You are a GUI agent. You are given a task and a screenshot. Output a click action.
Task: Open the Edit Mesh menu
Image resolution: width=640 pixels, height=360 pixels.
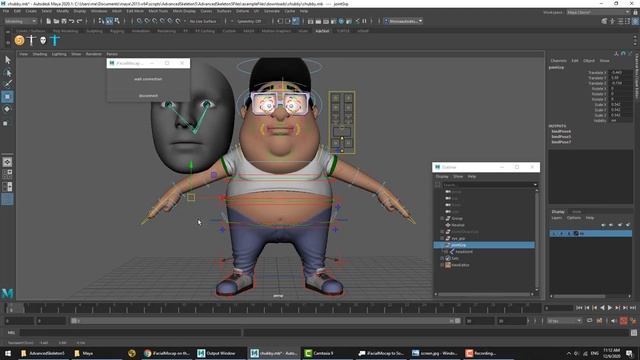(x=135, y=11)
